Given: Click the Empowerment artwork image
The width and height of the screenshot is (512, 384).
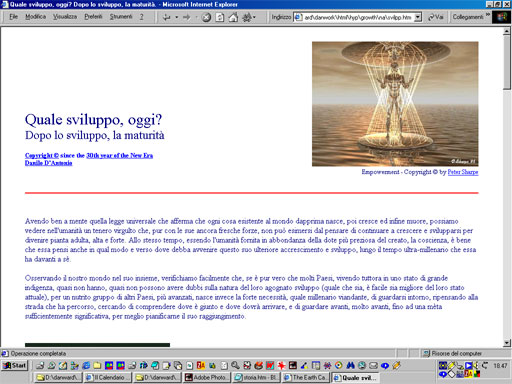Looking at the screenshot, I should pos(395,104).
